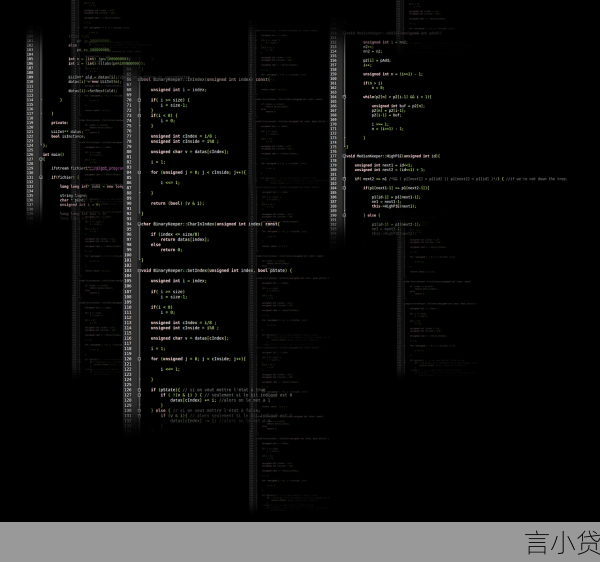This screenshot has width=600, height=562.
Task: Fold the for loop on line 84
Action: point(139,172)
